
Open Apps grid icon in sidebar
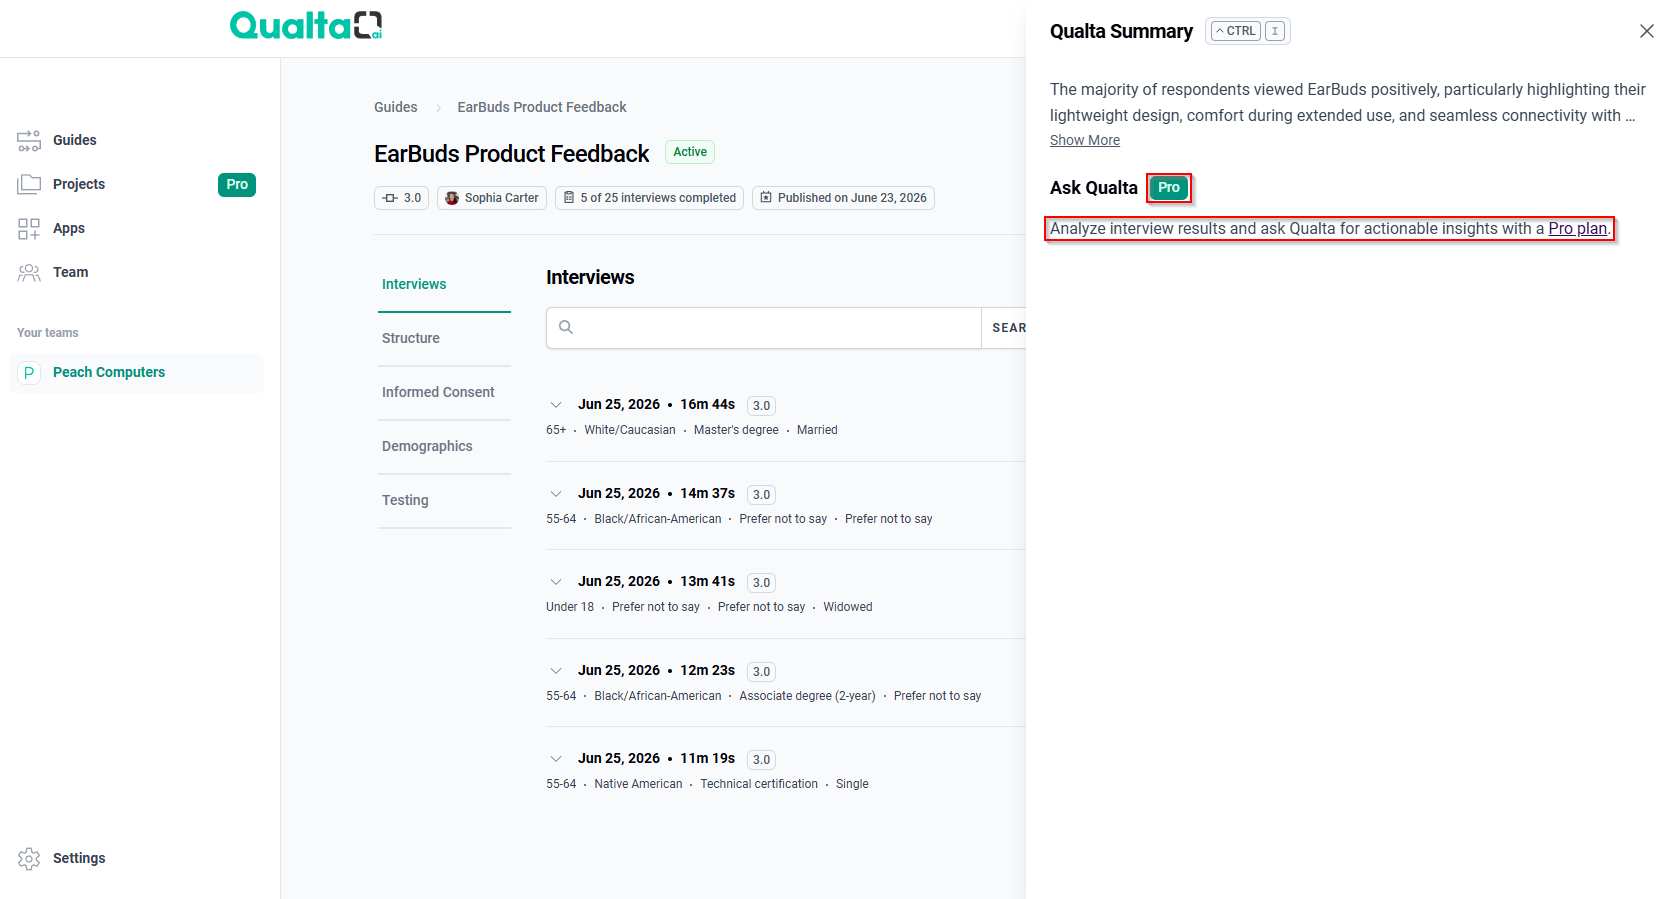pos(29,229)
